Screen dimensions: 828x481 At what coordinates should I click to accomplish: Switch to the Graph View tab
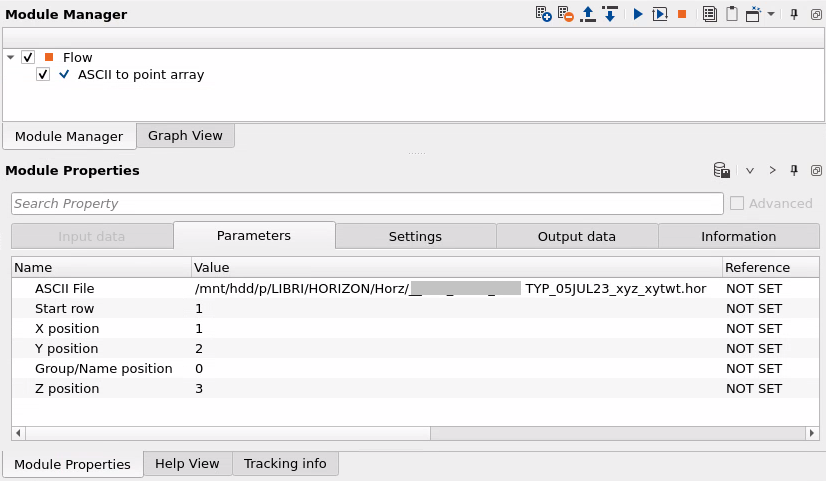coord(185,136)
